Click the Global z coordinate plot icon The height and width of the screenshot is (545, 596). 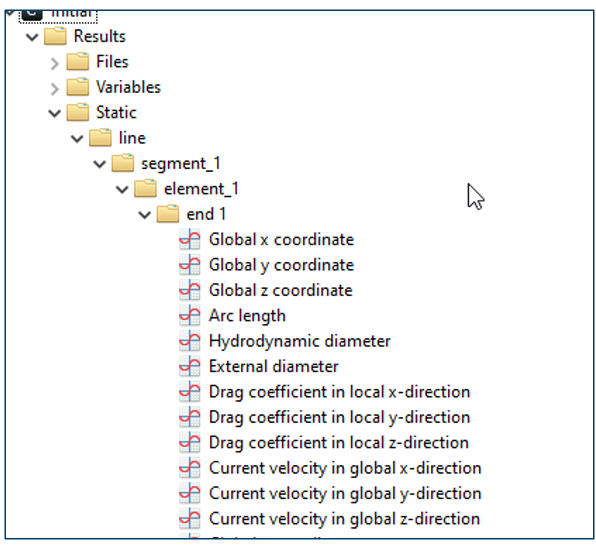pos(190,290)
